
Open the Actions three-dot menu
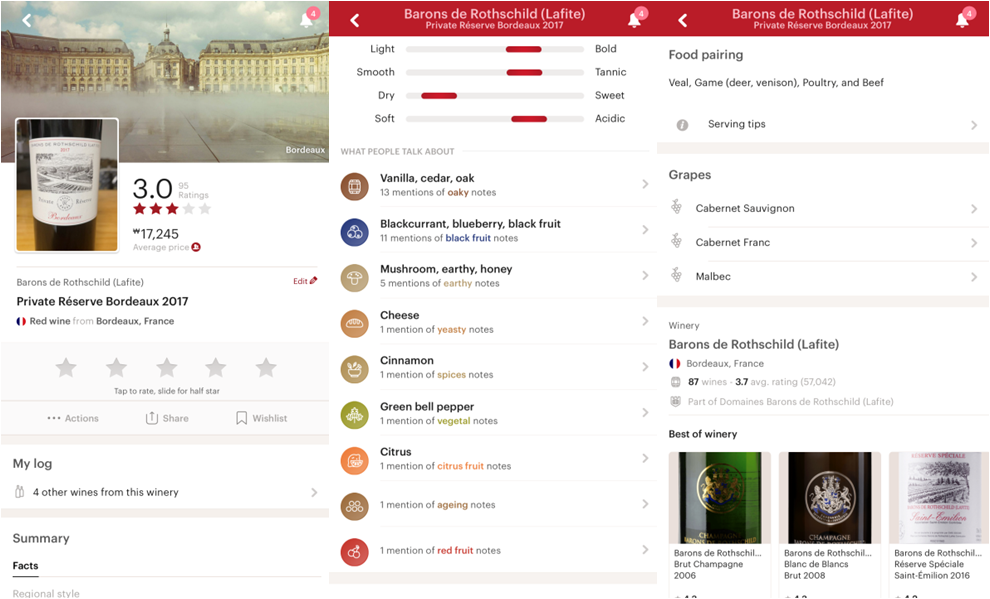[x=54, y=418]
